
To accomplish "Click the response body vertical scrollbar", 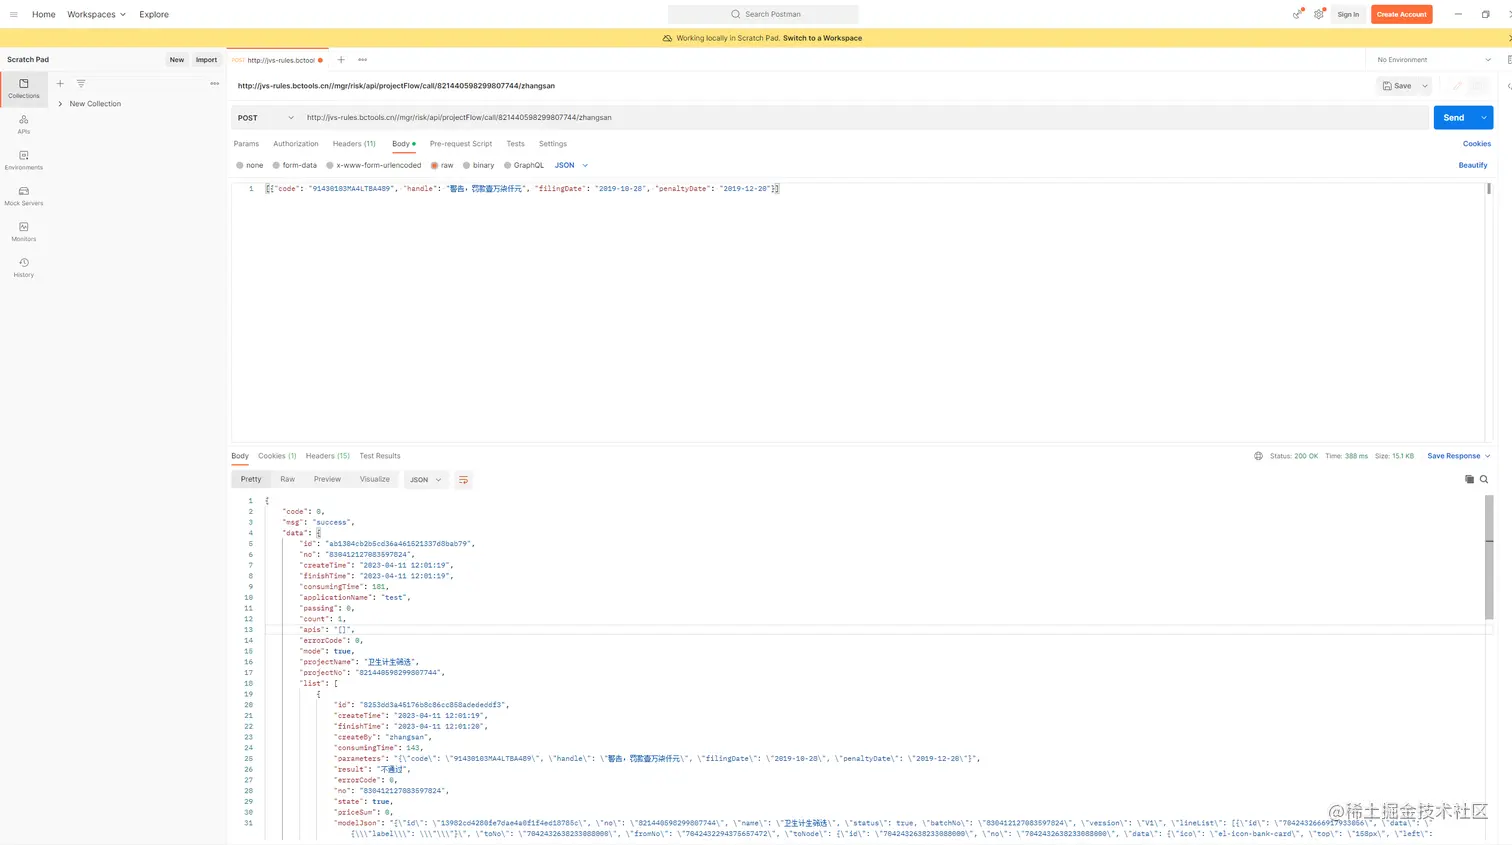I will (1489, 557).
